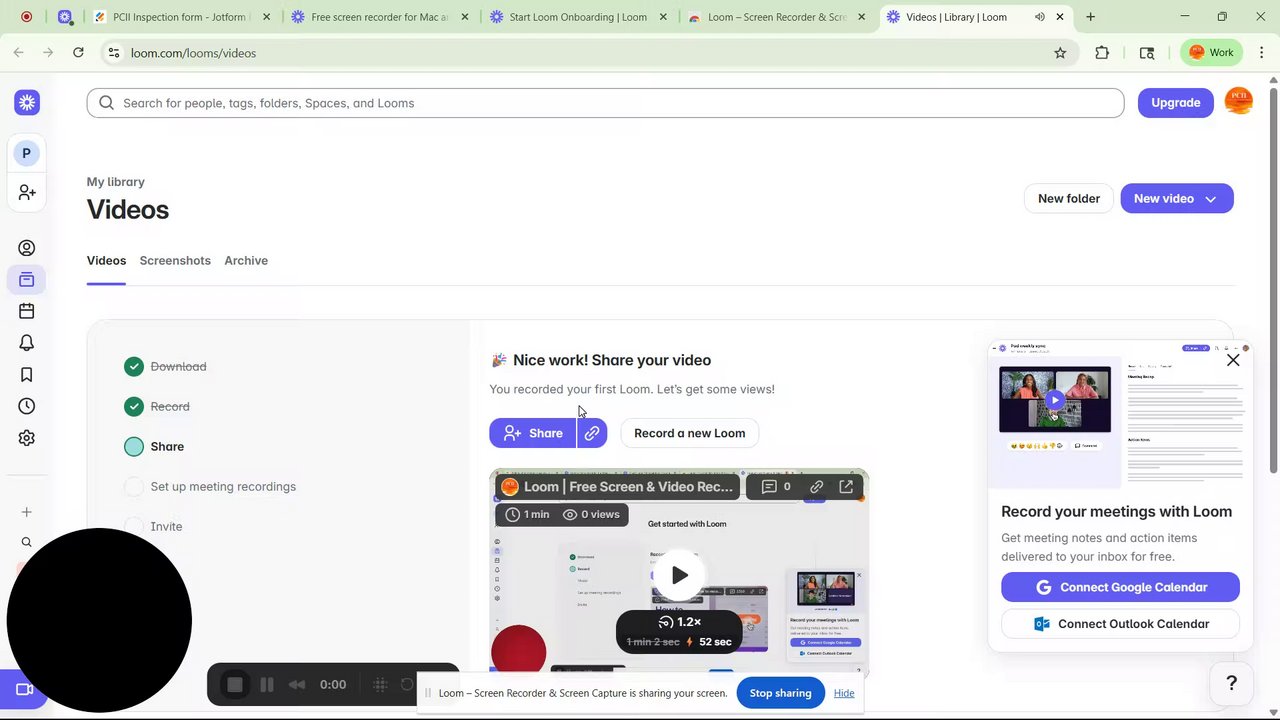Screen dimensions: 1280x720
Task: Open the Chrome three-dot menu
Action: pyautogui.click(x=1262, y=53)
